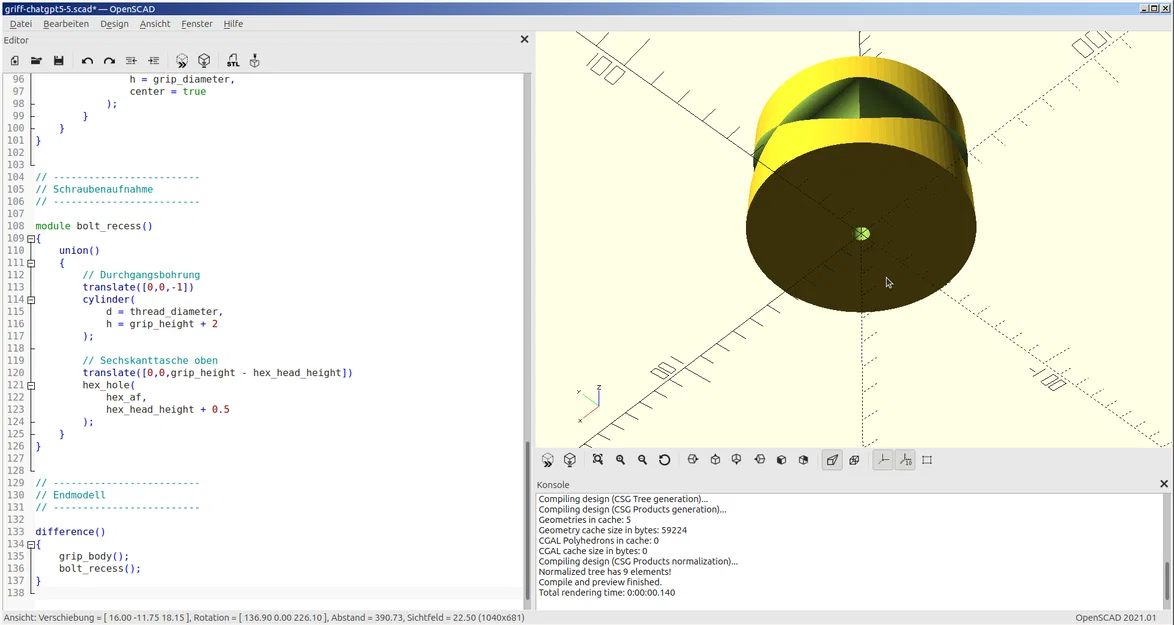Image resolution: width=1174 pixels, height=625 pixels.
Task: Open the Datei menu
Action: pos(20,24)
